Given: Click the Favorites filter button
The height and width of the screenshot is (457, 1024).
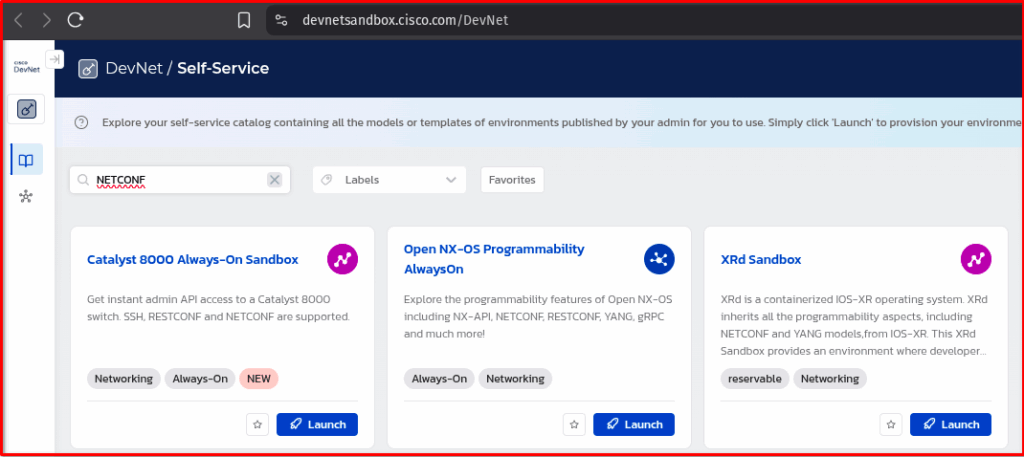Looking at the screenshot, I should click(512, 180).
